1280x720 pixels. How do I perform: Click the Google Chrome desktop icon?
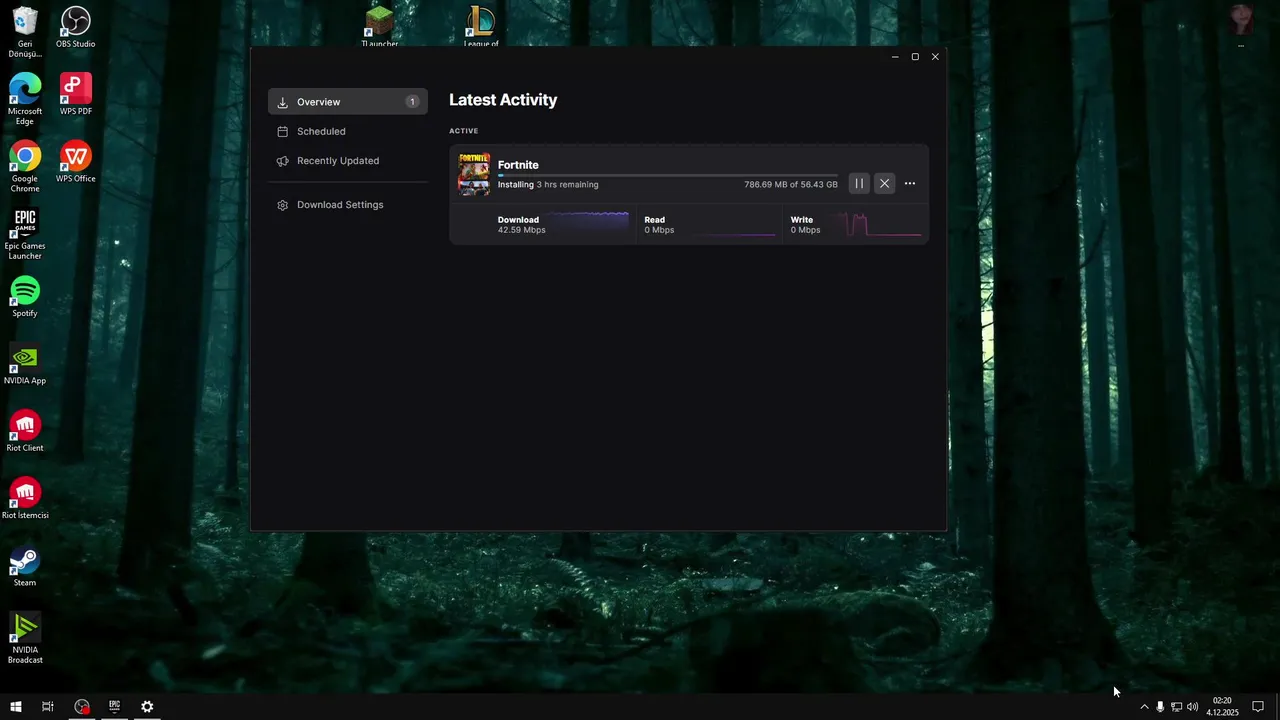point(25,166)
